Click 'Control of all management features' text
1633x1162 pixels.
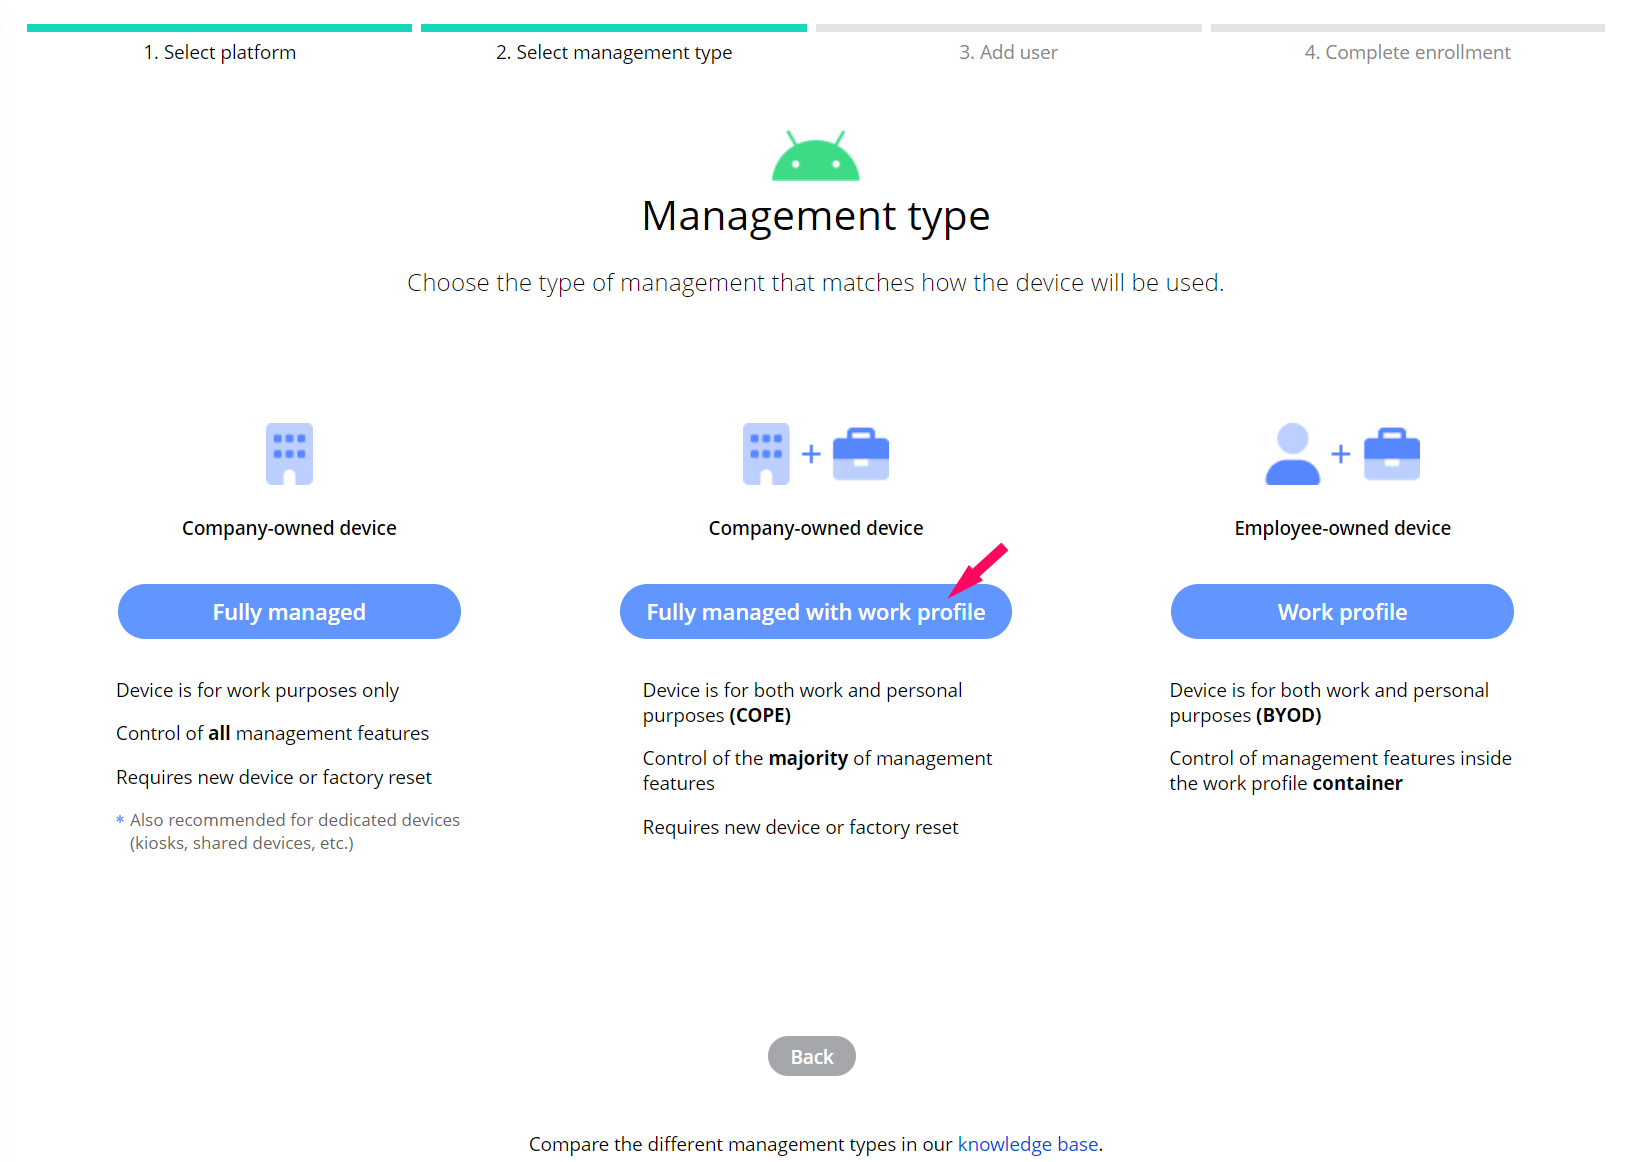(272, 733)
